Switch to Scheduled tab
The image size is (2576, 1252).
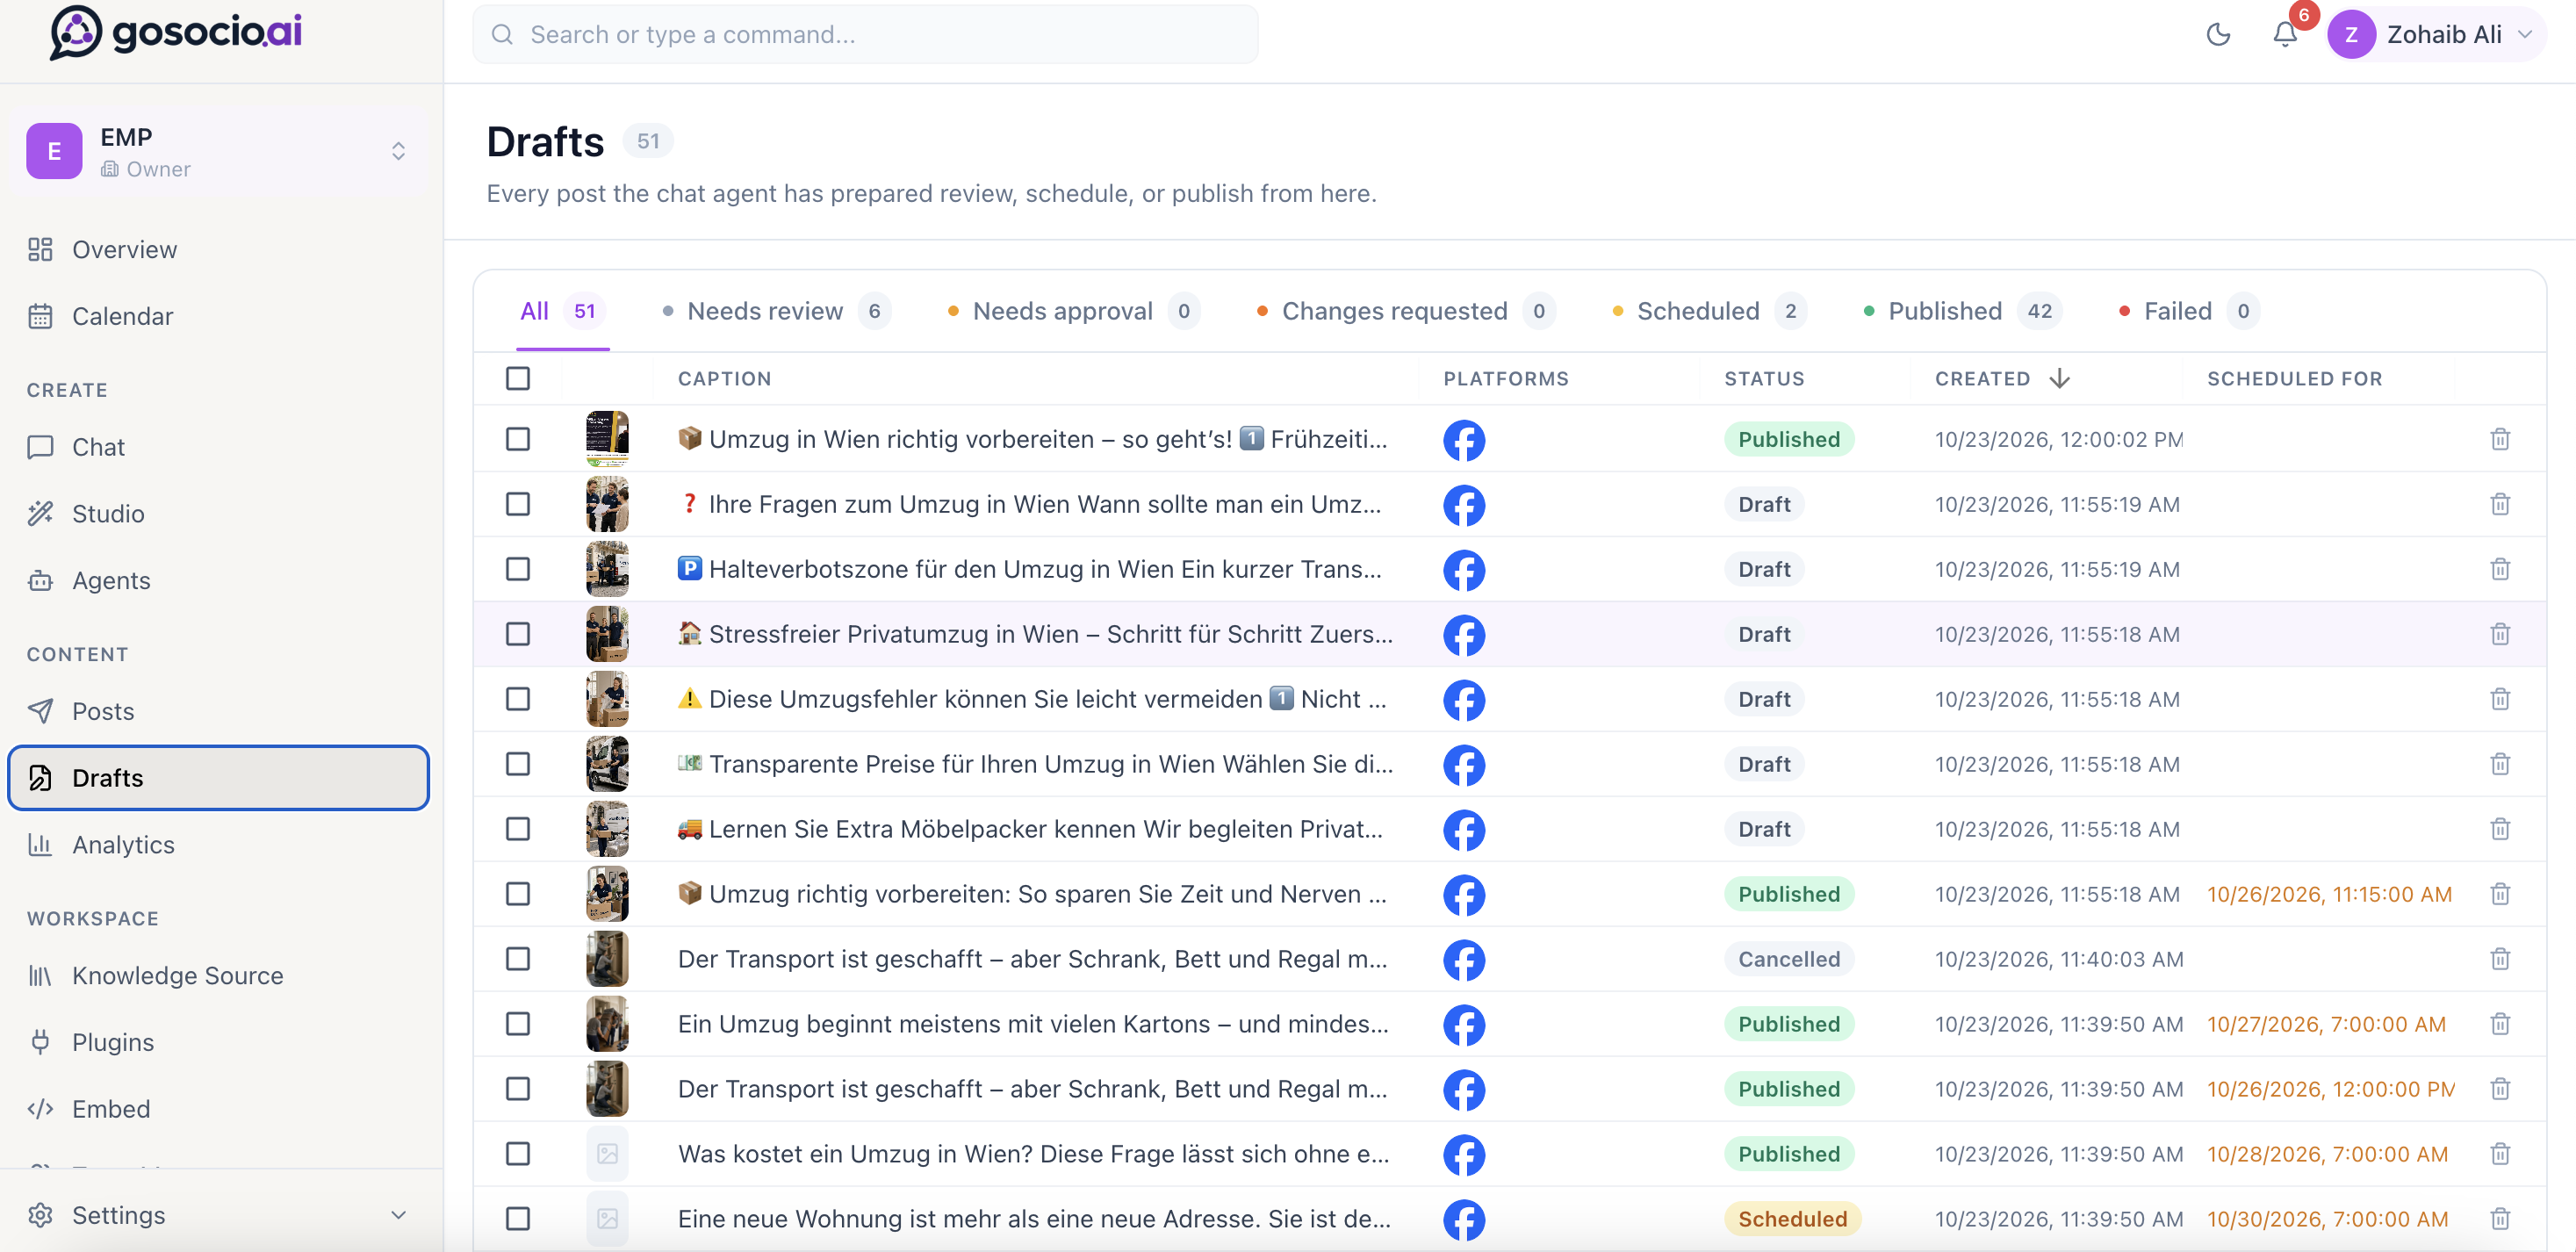pyautogui.click(x=1710, y=311)
